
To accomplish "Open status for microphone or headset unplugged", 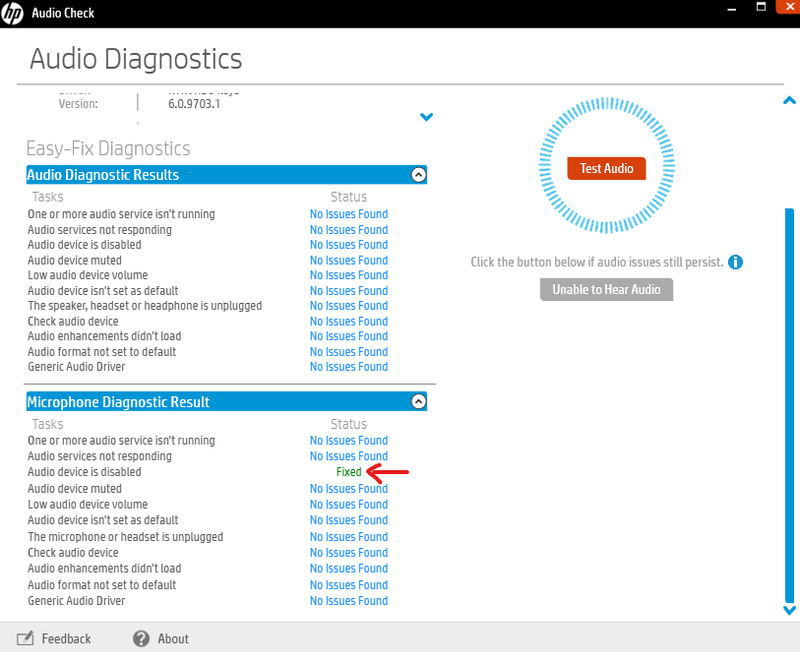I will [348, 537].
